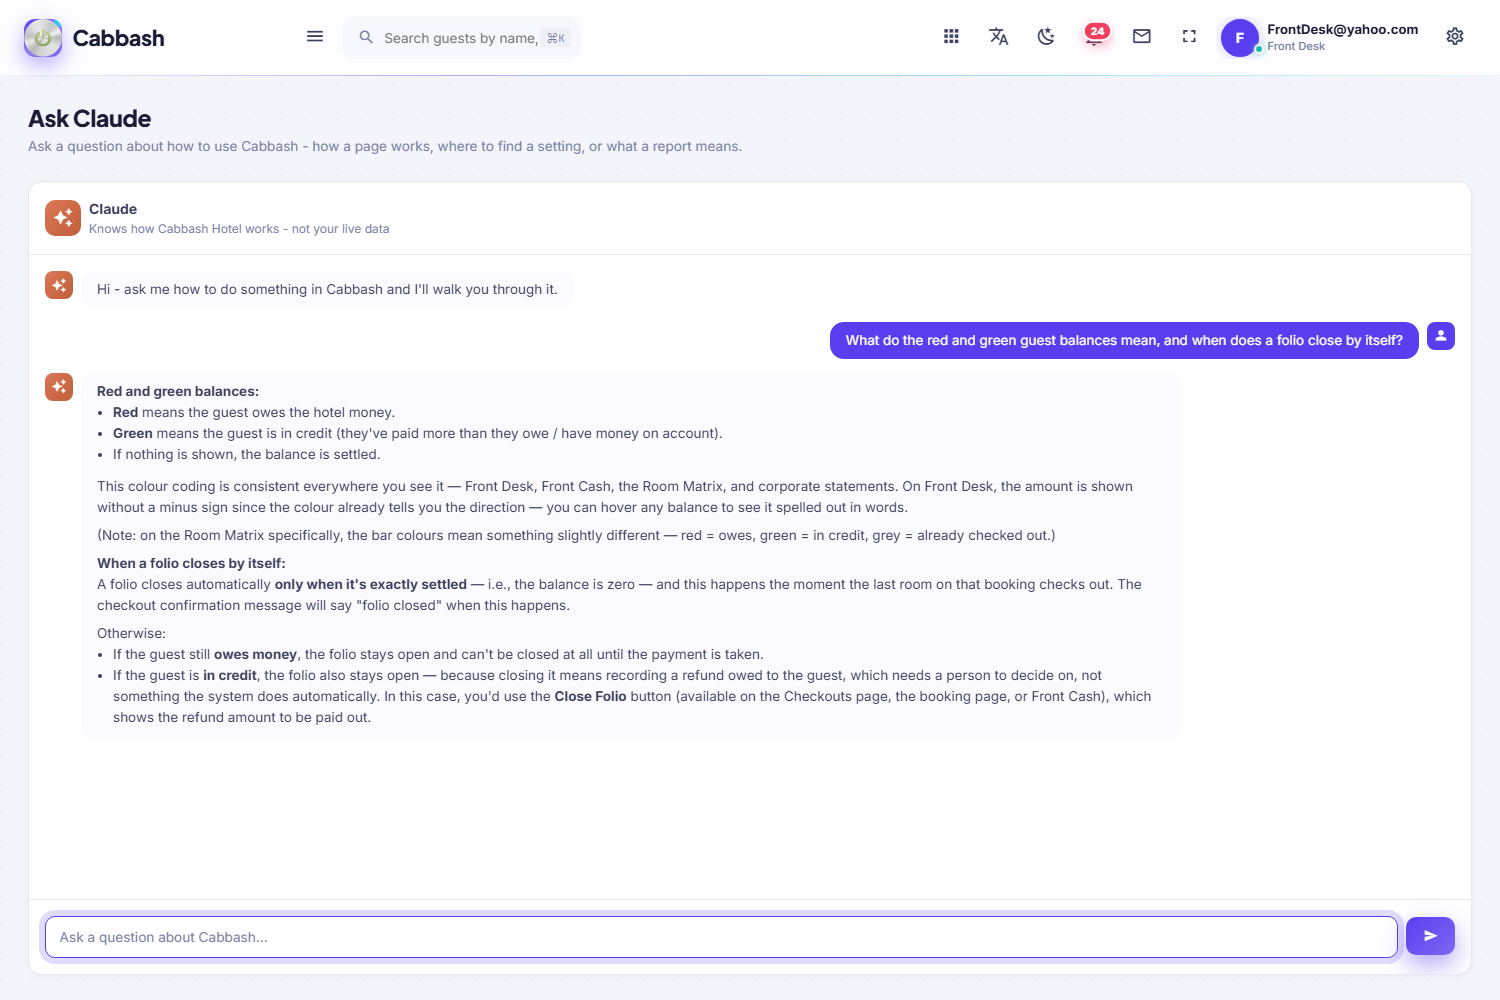This screenshot has width=1500, height=1000.
Task: Click 'Knows how Cabbash Hotel works' subtitle
Action: coord(239,229)
